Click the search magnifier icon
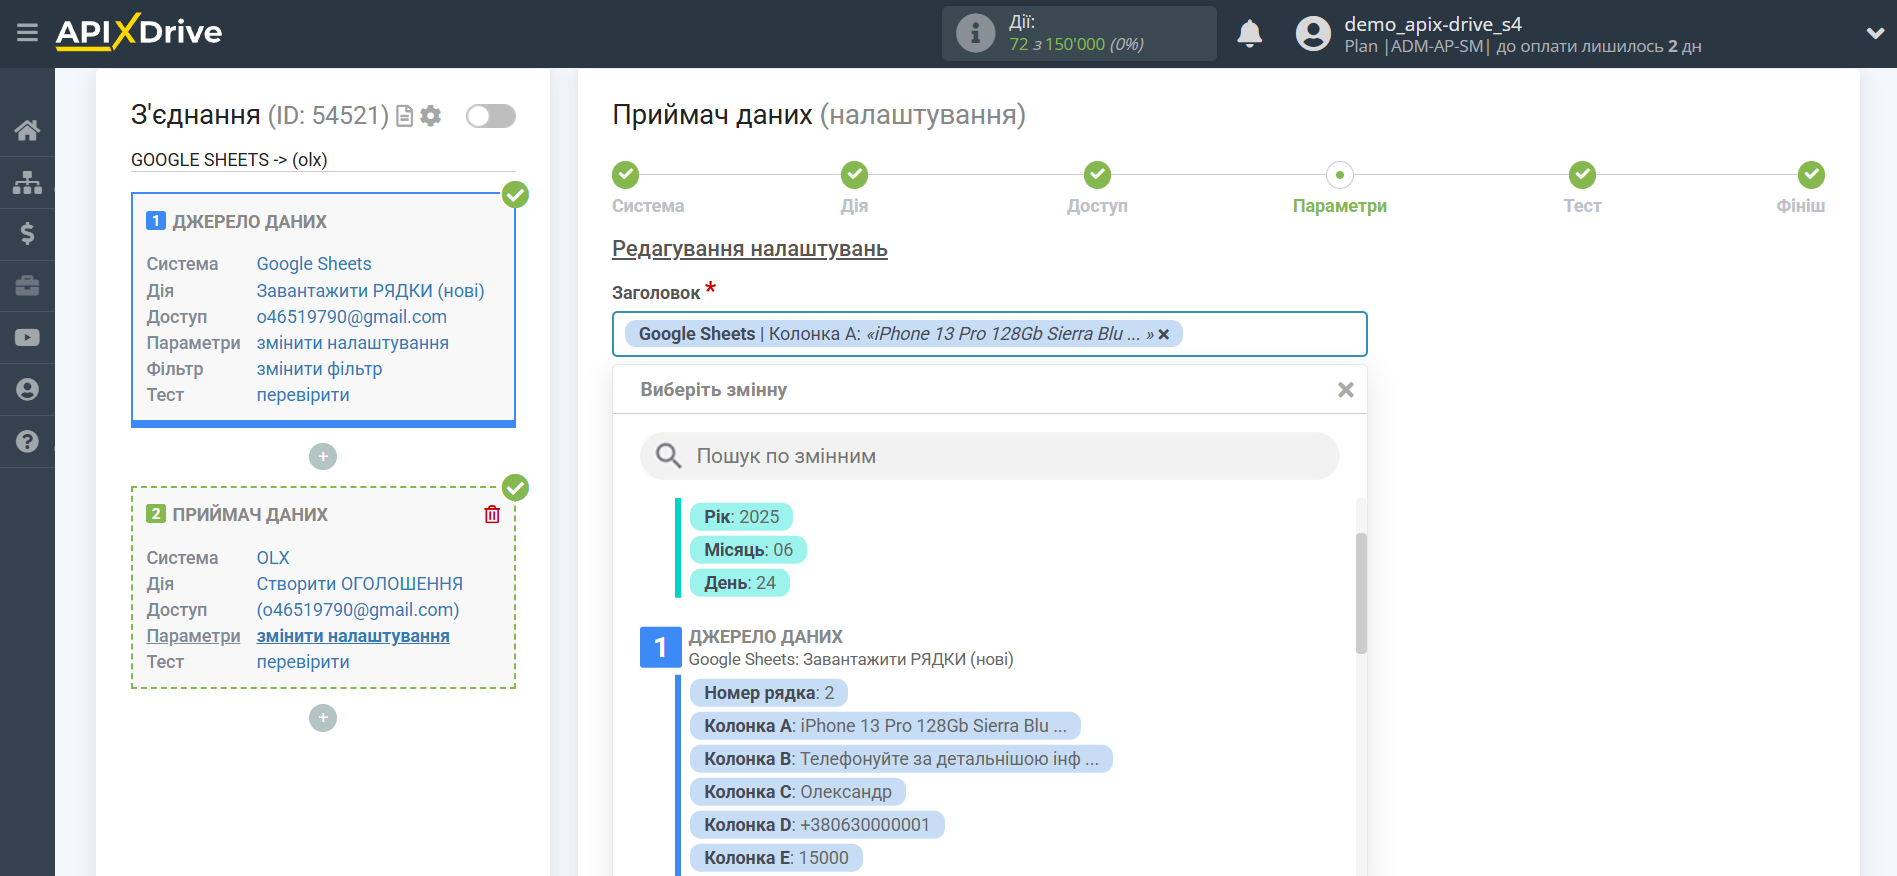 (x=668, y=456)
